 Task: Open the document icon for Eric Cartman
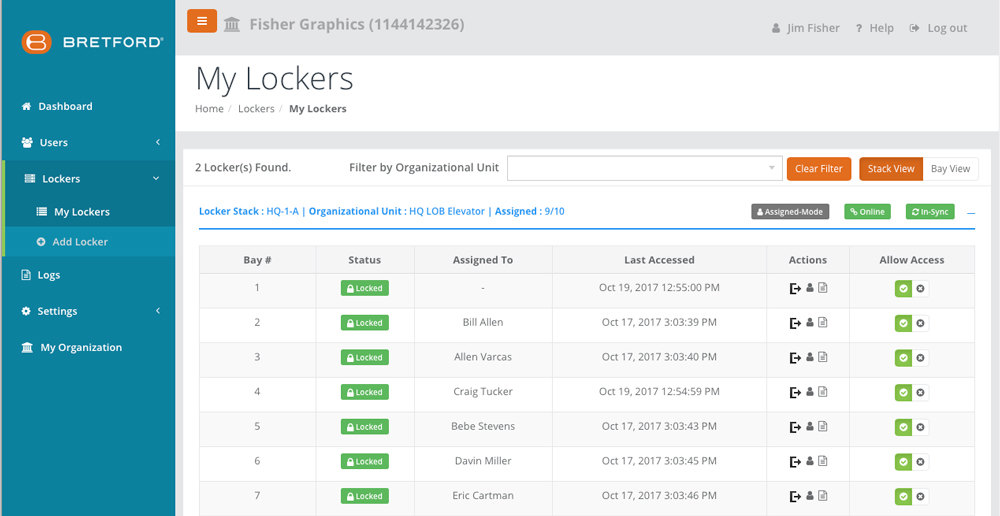click(x=823, y=496)
